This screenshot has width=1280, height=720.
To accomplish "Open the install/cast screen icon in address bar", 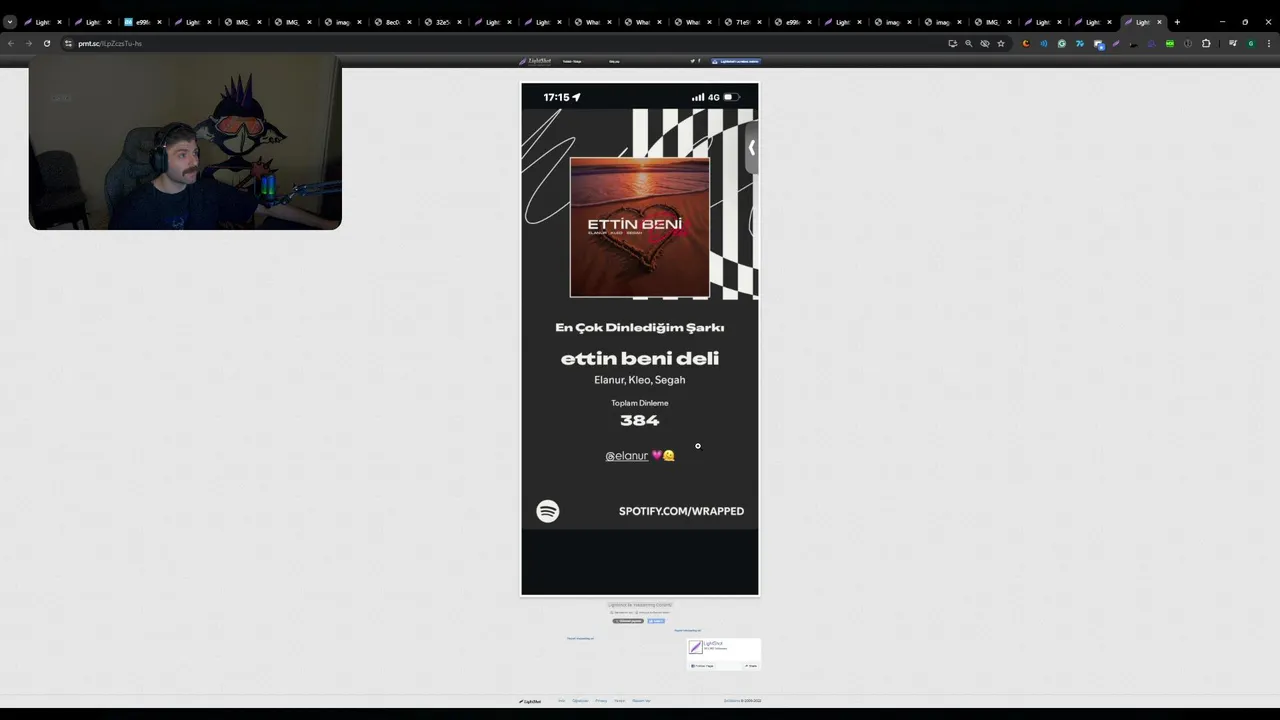I will (952, 43).
